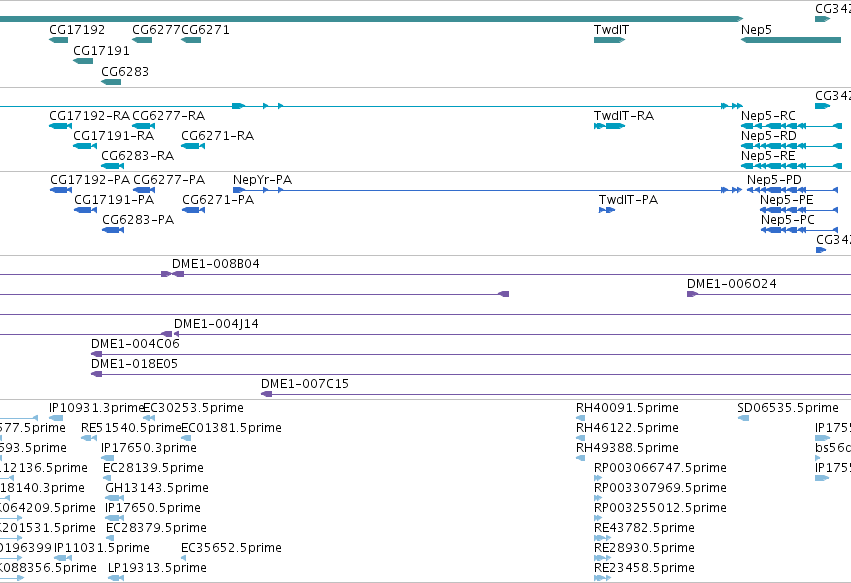Select the IP17650.5prime EST
Screen dimensions: 851x583
pos(115,518)
